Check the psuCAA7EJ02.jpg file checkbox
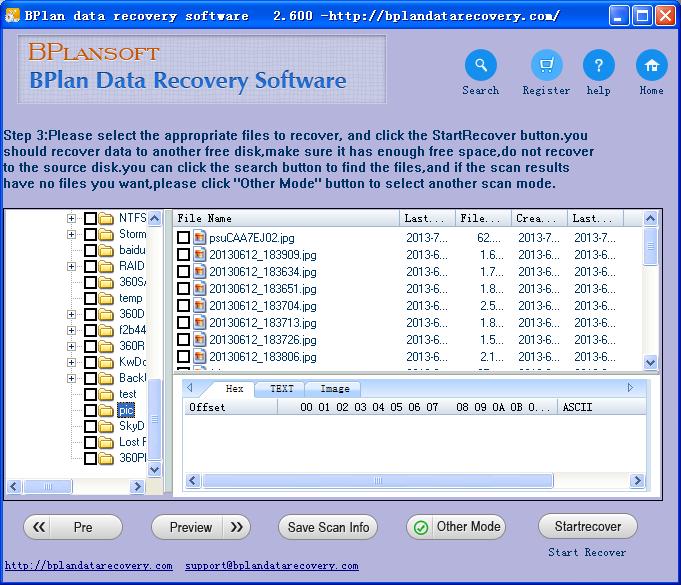This screenshot has width=681, height=585. click(183, 238)
